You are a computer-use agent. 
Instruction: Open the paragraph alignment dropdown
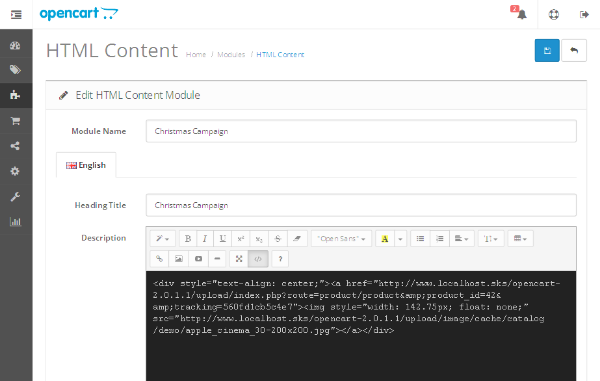461,239
